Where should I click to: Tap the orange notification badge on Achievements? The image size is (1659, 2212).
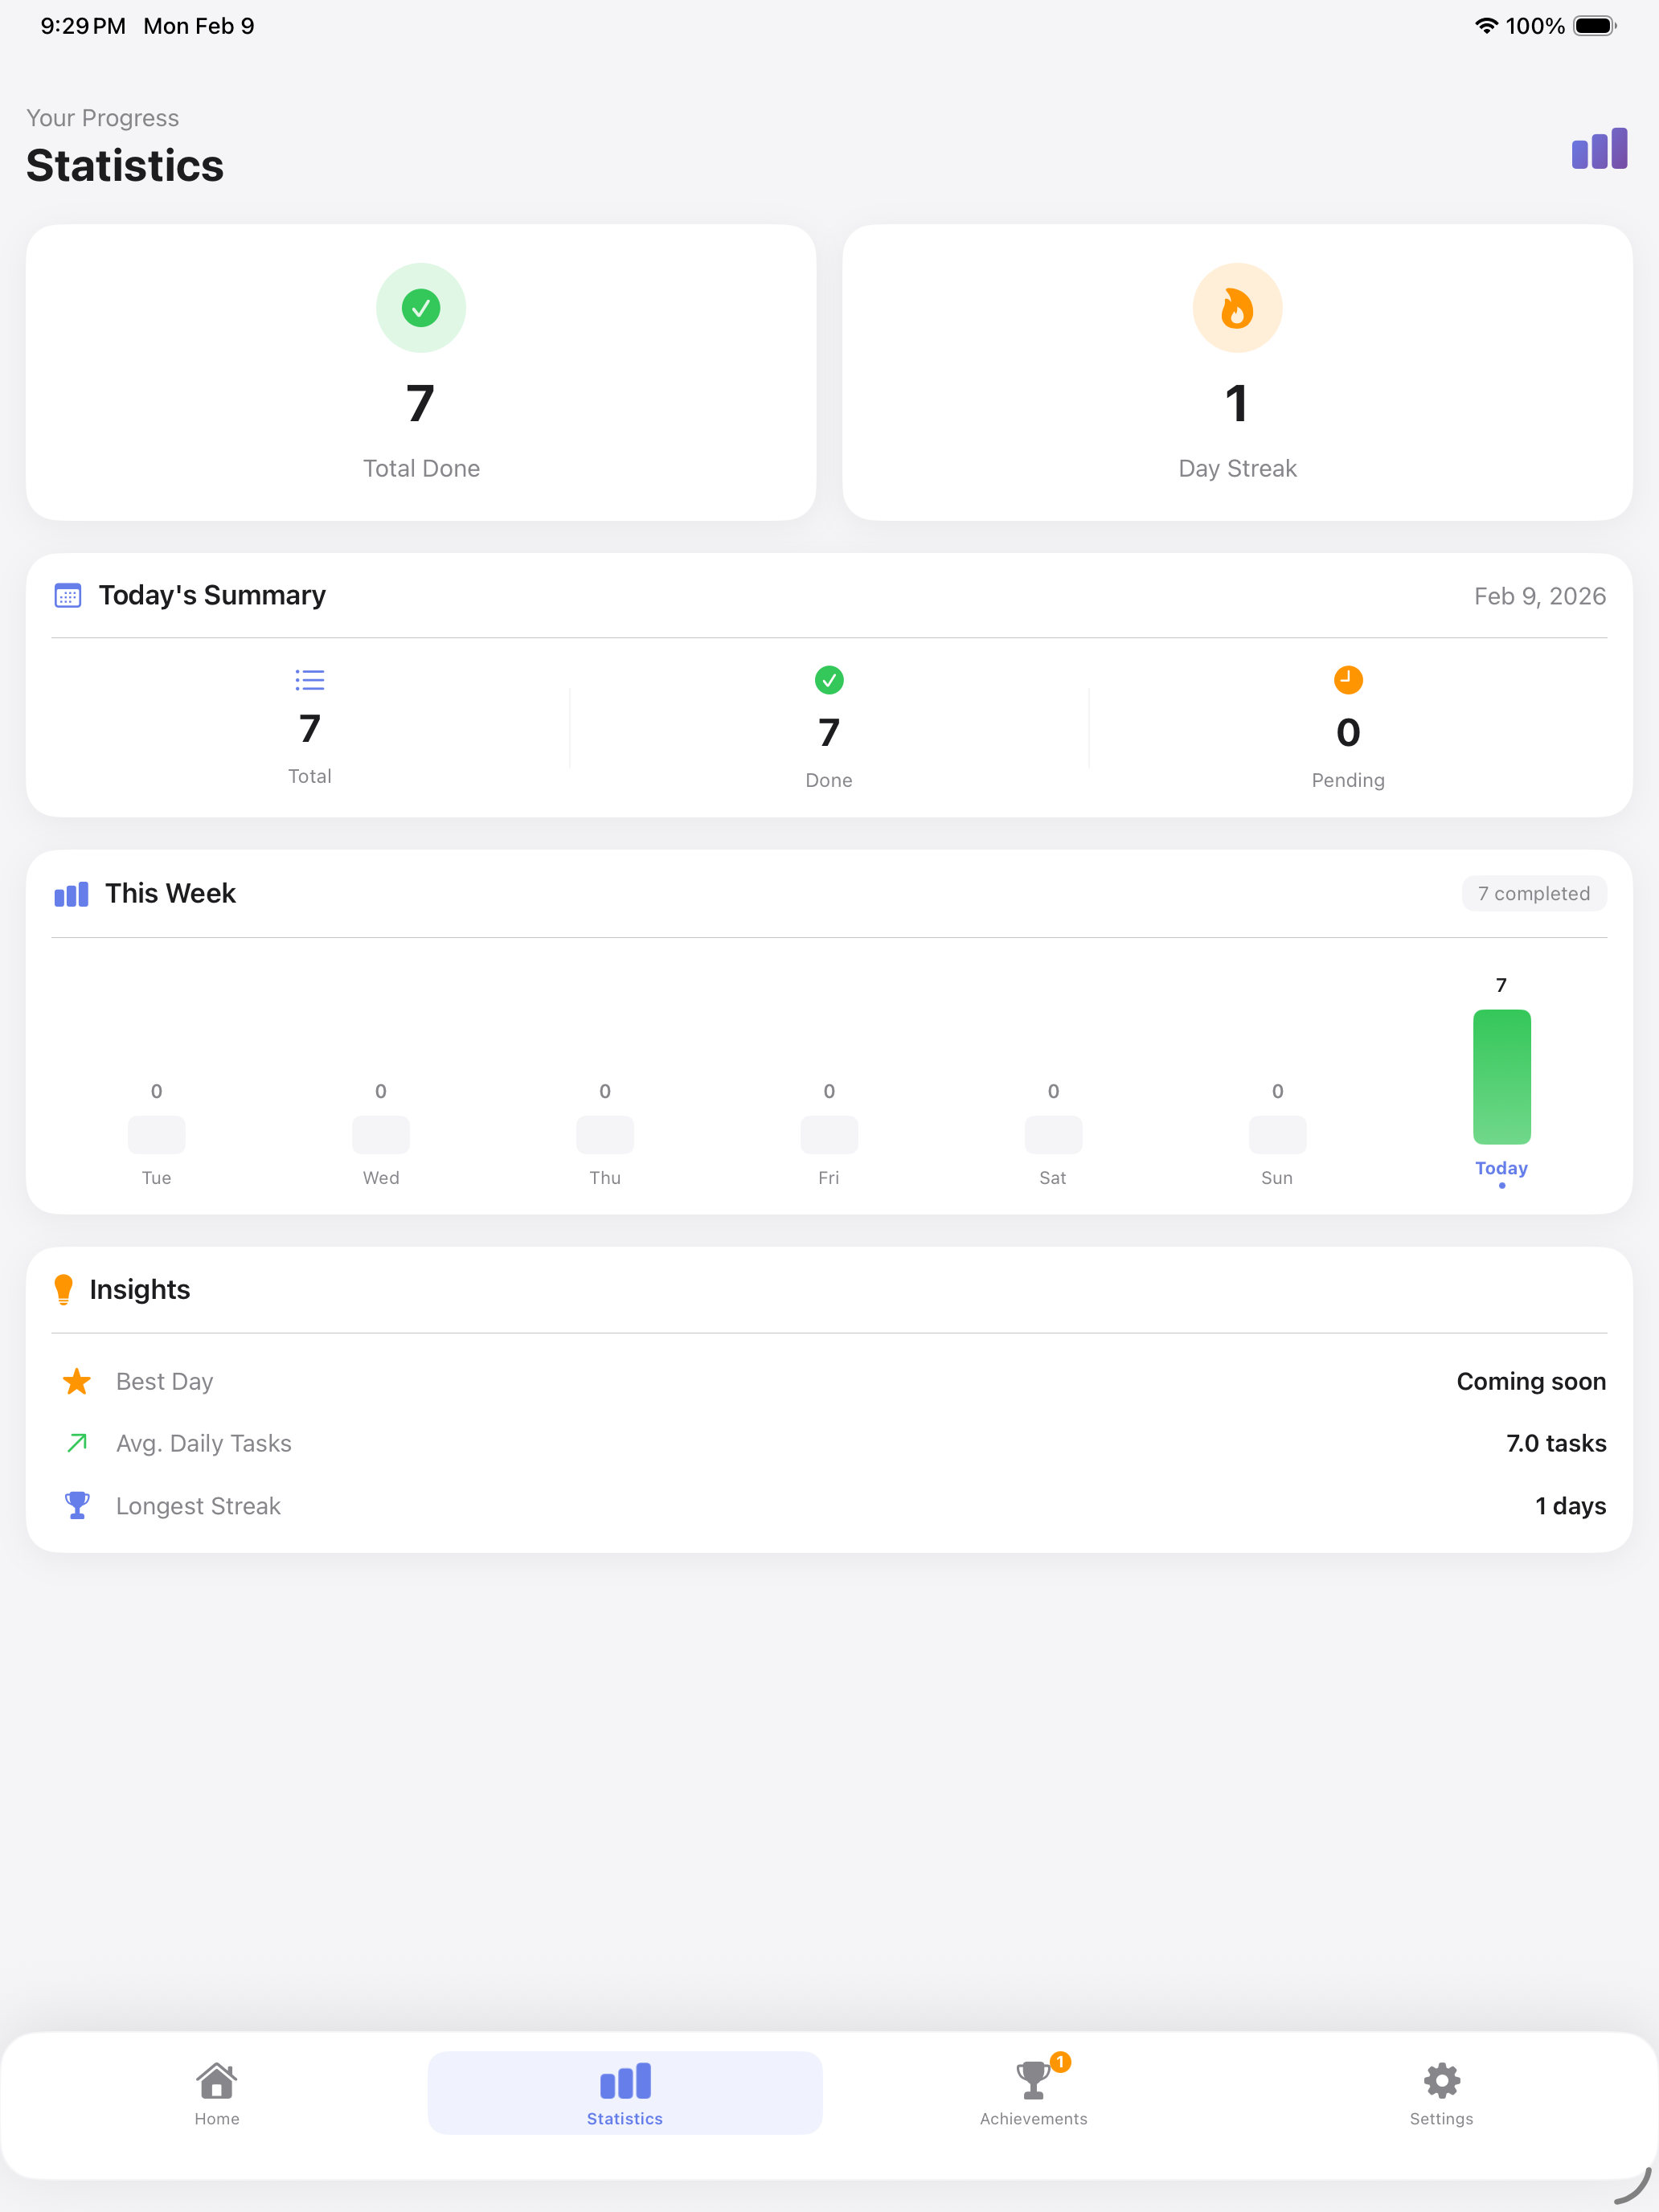(x=1060, y=2062)
